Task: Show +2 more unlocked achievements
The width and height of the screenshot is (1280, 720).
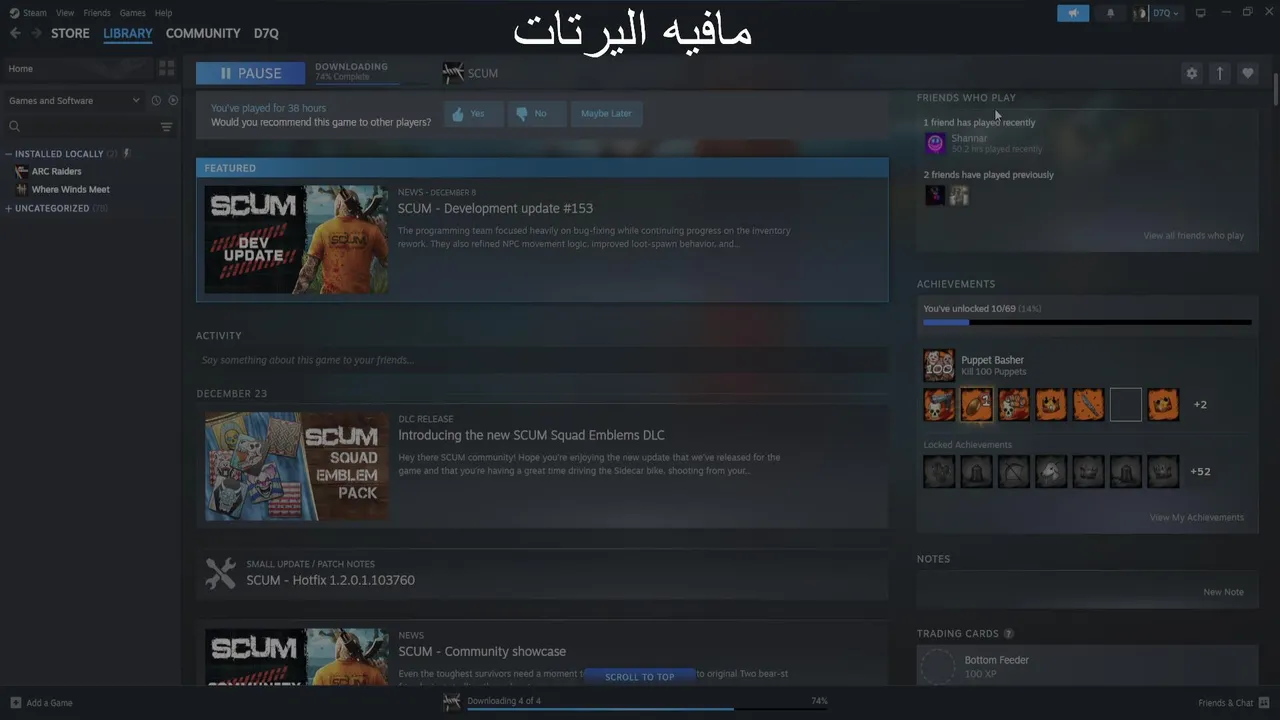Action: tap(1200, 405)
